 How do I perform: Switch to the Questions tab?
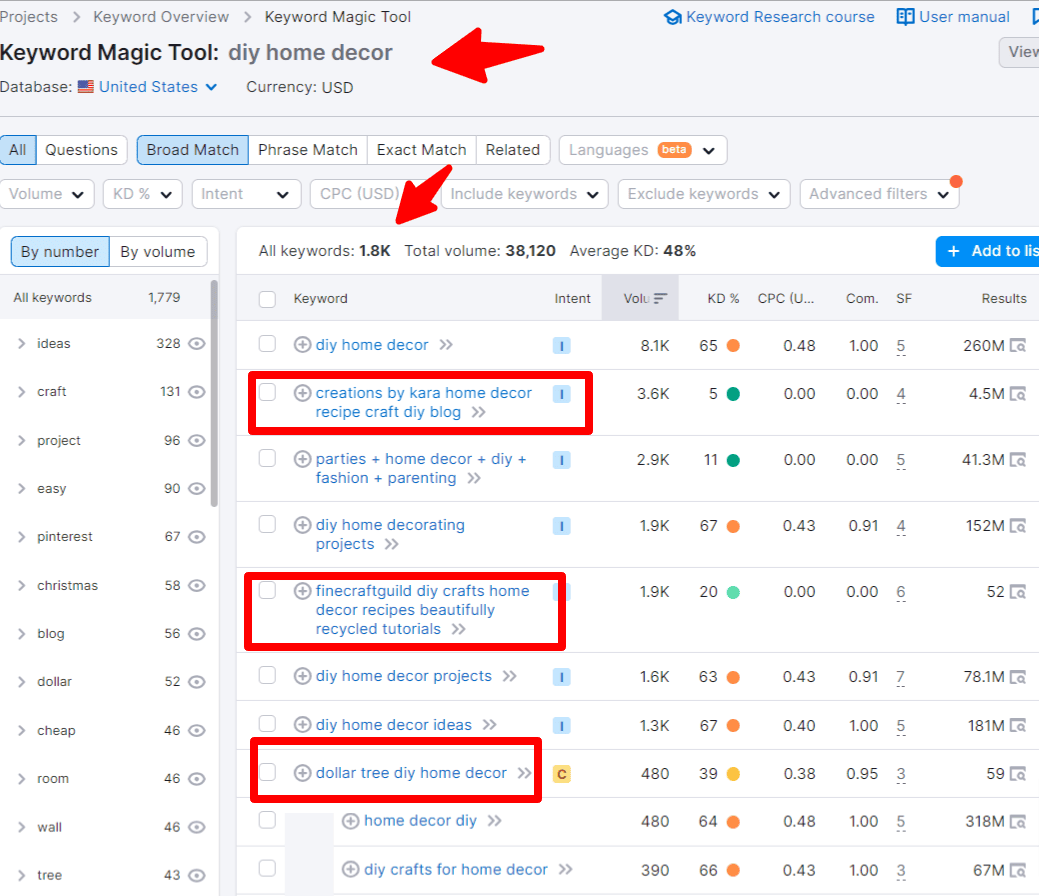[81, 149]
